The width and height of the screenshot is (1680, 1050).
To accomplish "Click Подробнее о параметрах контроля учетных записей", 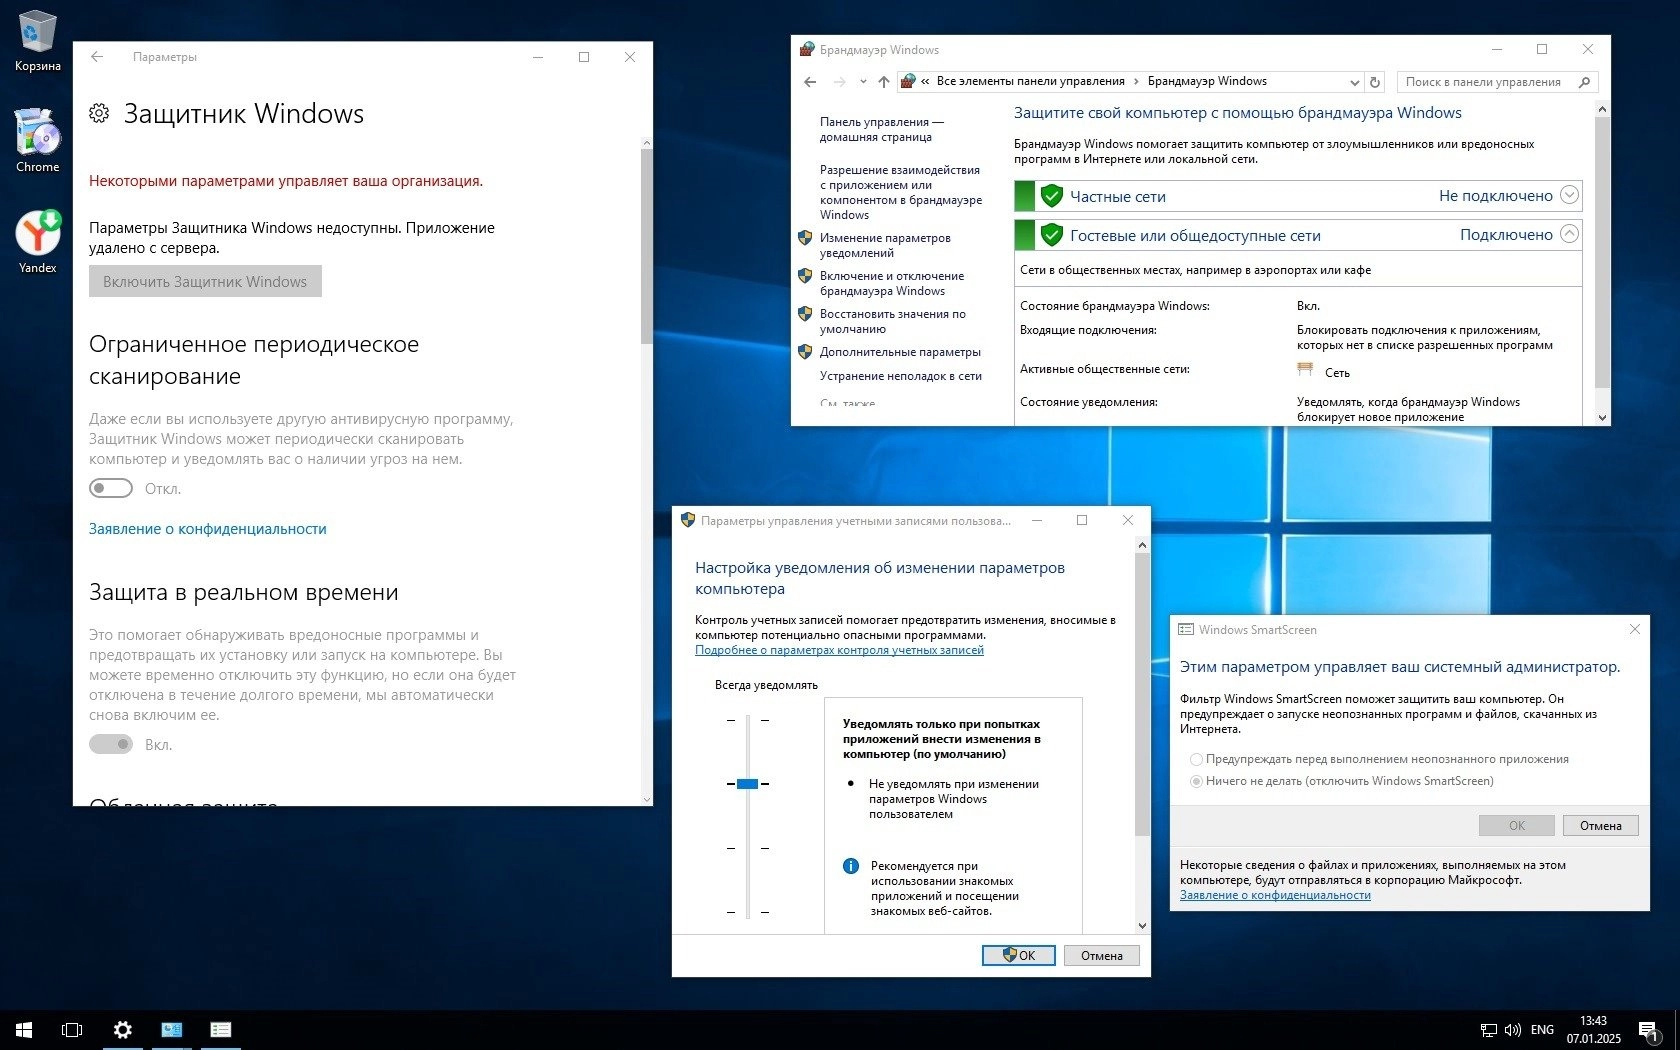I will pyautogui.click(x=839, y=650).
